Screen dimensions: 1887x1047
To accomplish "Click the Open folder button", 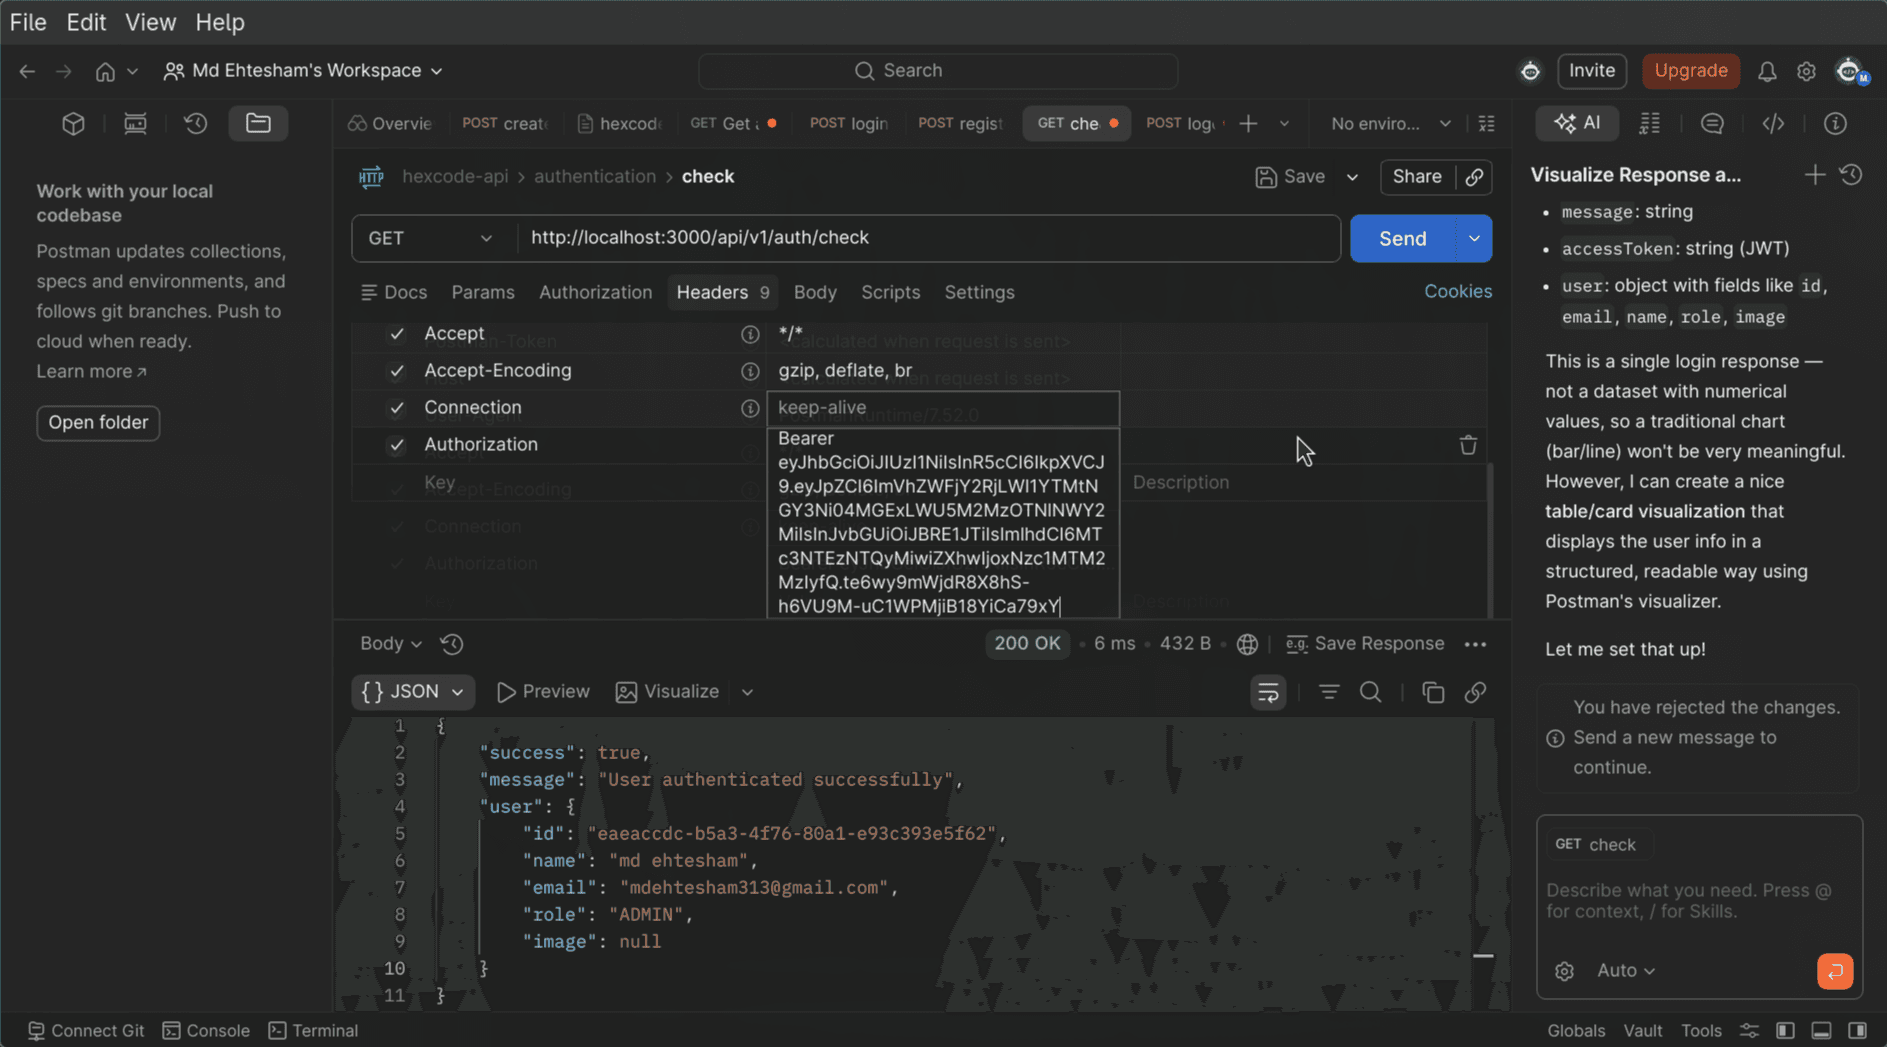I will point(98,422).
